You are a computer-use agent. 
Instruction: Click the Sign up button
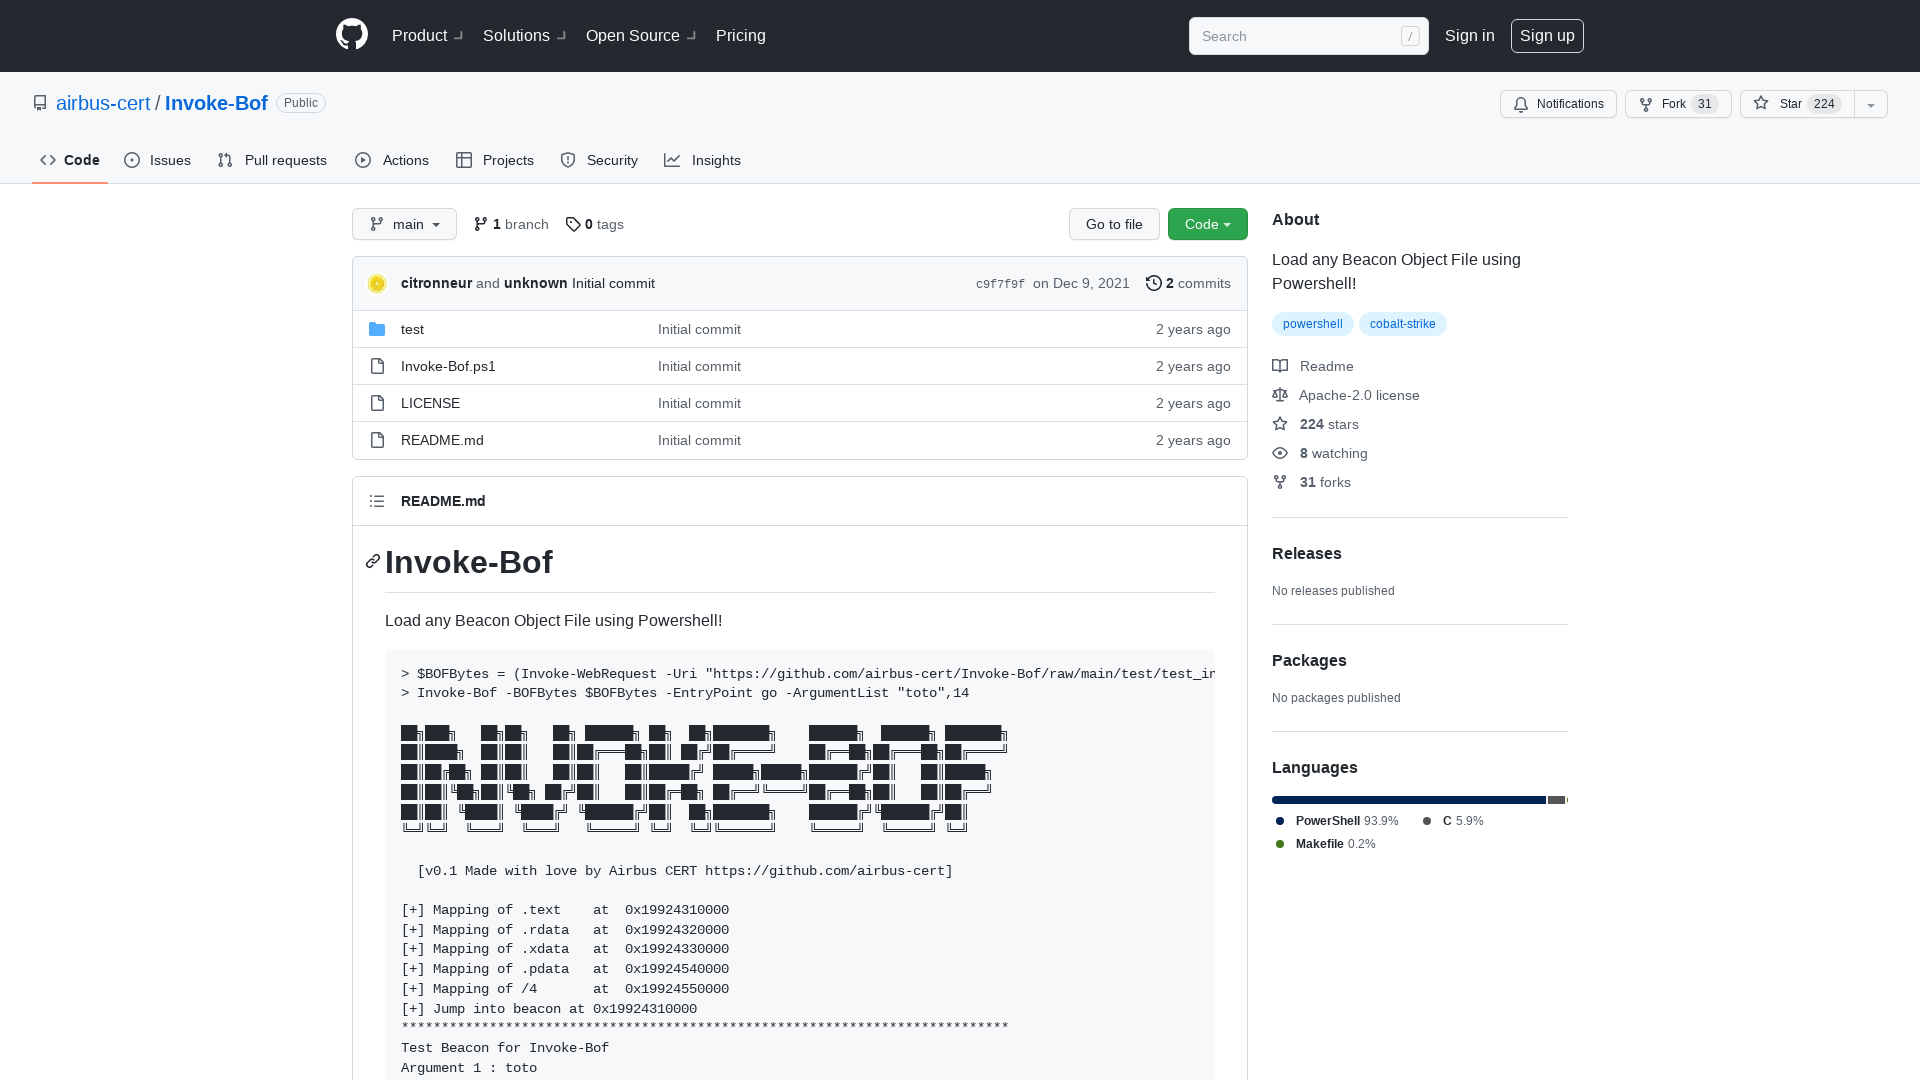click(x=1547, y=35)
